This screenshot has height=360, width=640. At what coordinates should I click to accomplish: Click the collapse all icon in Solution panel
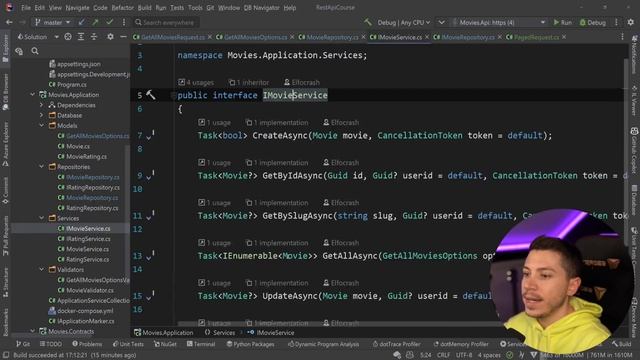[x=94, y=37]
